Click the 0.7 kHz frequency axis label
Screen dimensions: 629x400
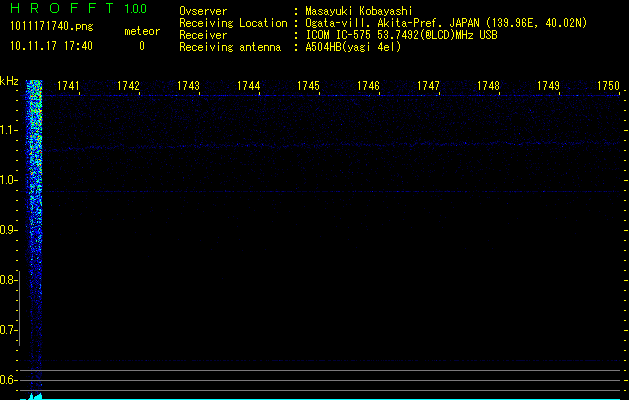click(8, 330)
